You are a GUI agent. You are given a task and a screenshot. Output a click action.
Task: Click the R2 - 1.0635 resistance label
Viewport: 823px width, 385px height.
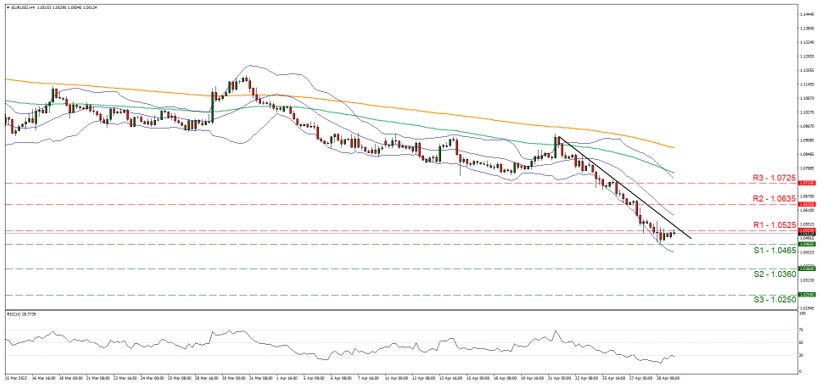(774, 199)
